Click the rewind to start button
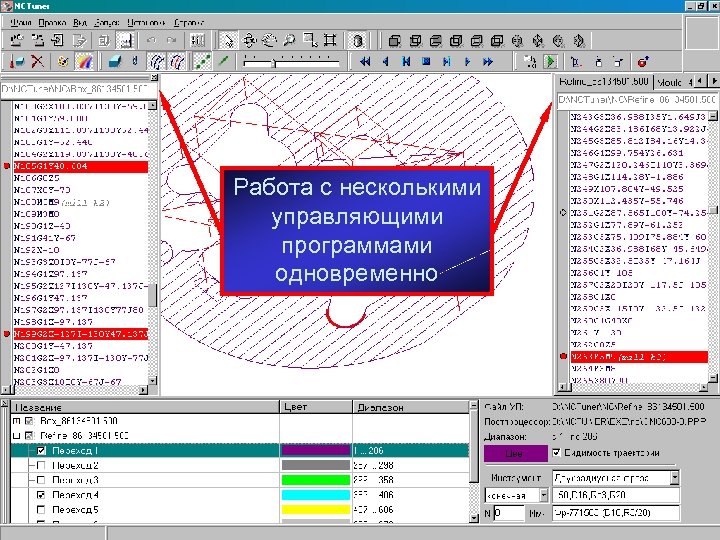Screen dimensions: 720x540 pos(365,61)
